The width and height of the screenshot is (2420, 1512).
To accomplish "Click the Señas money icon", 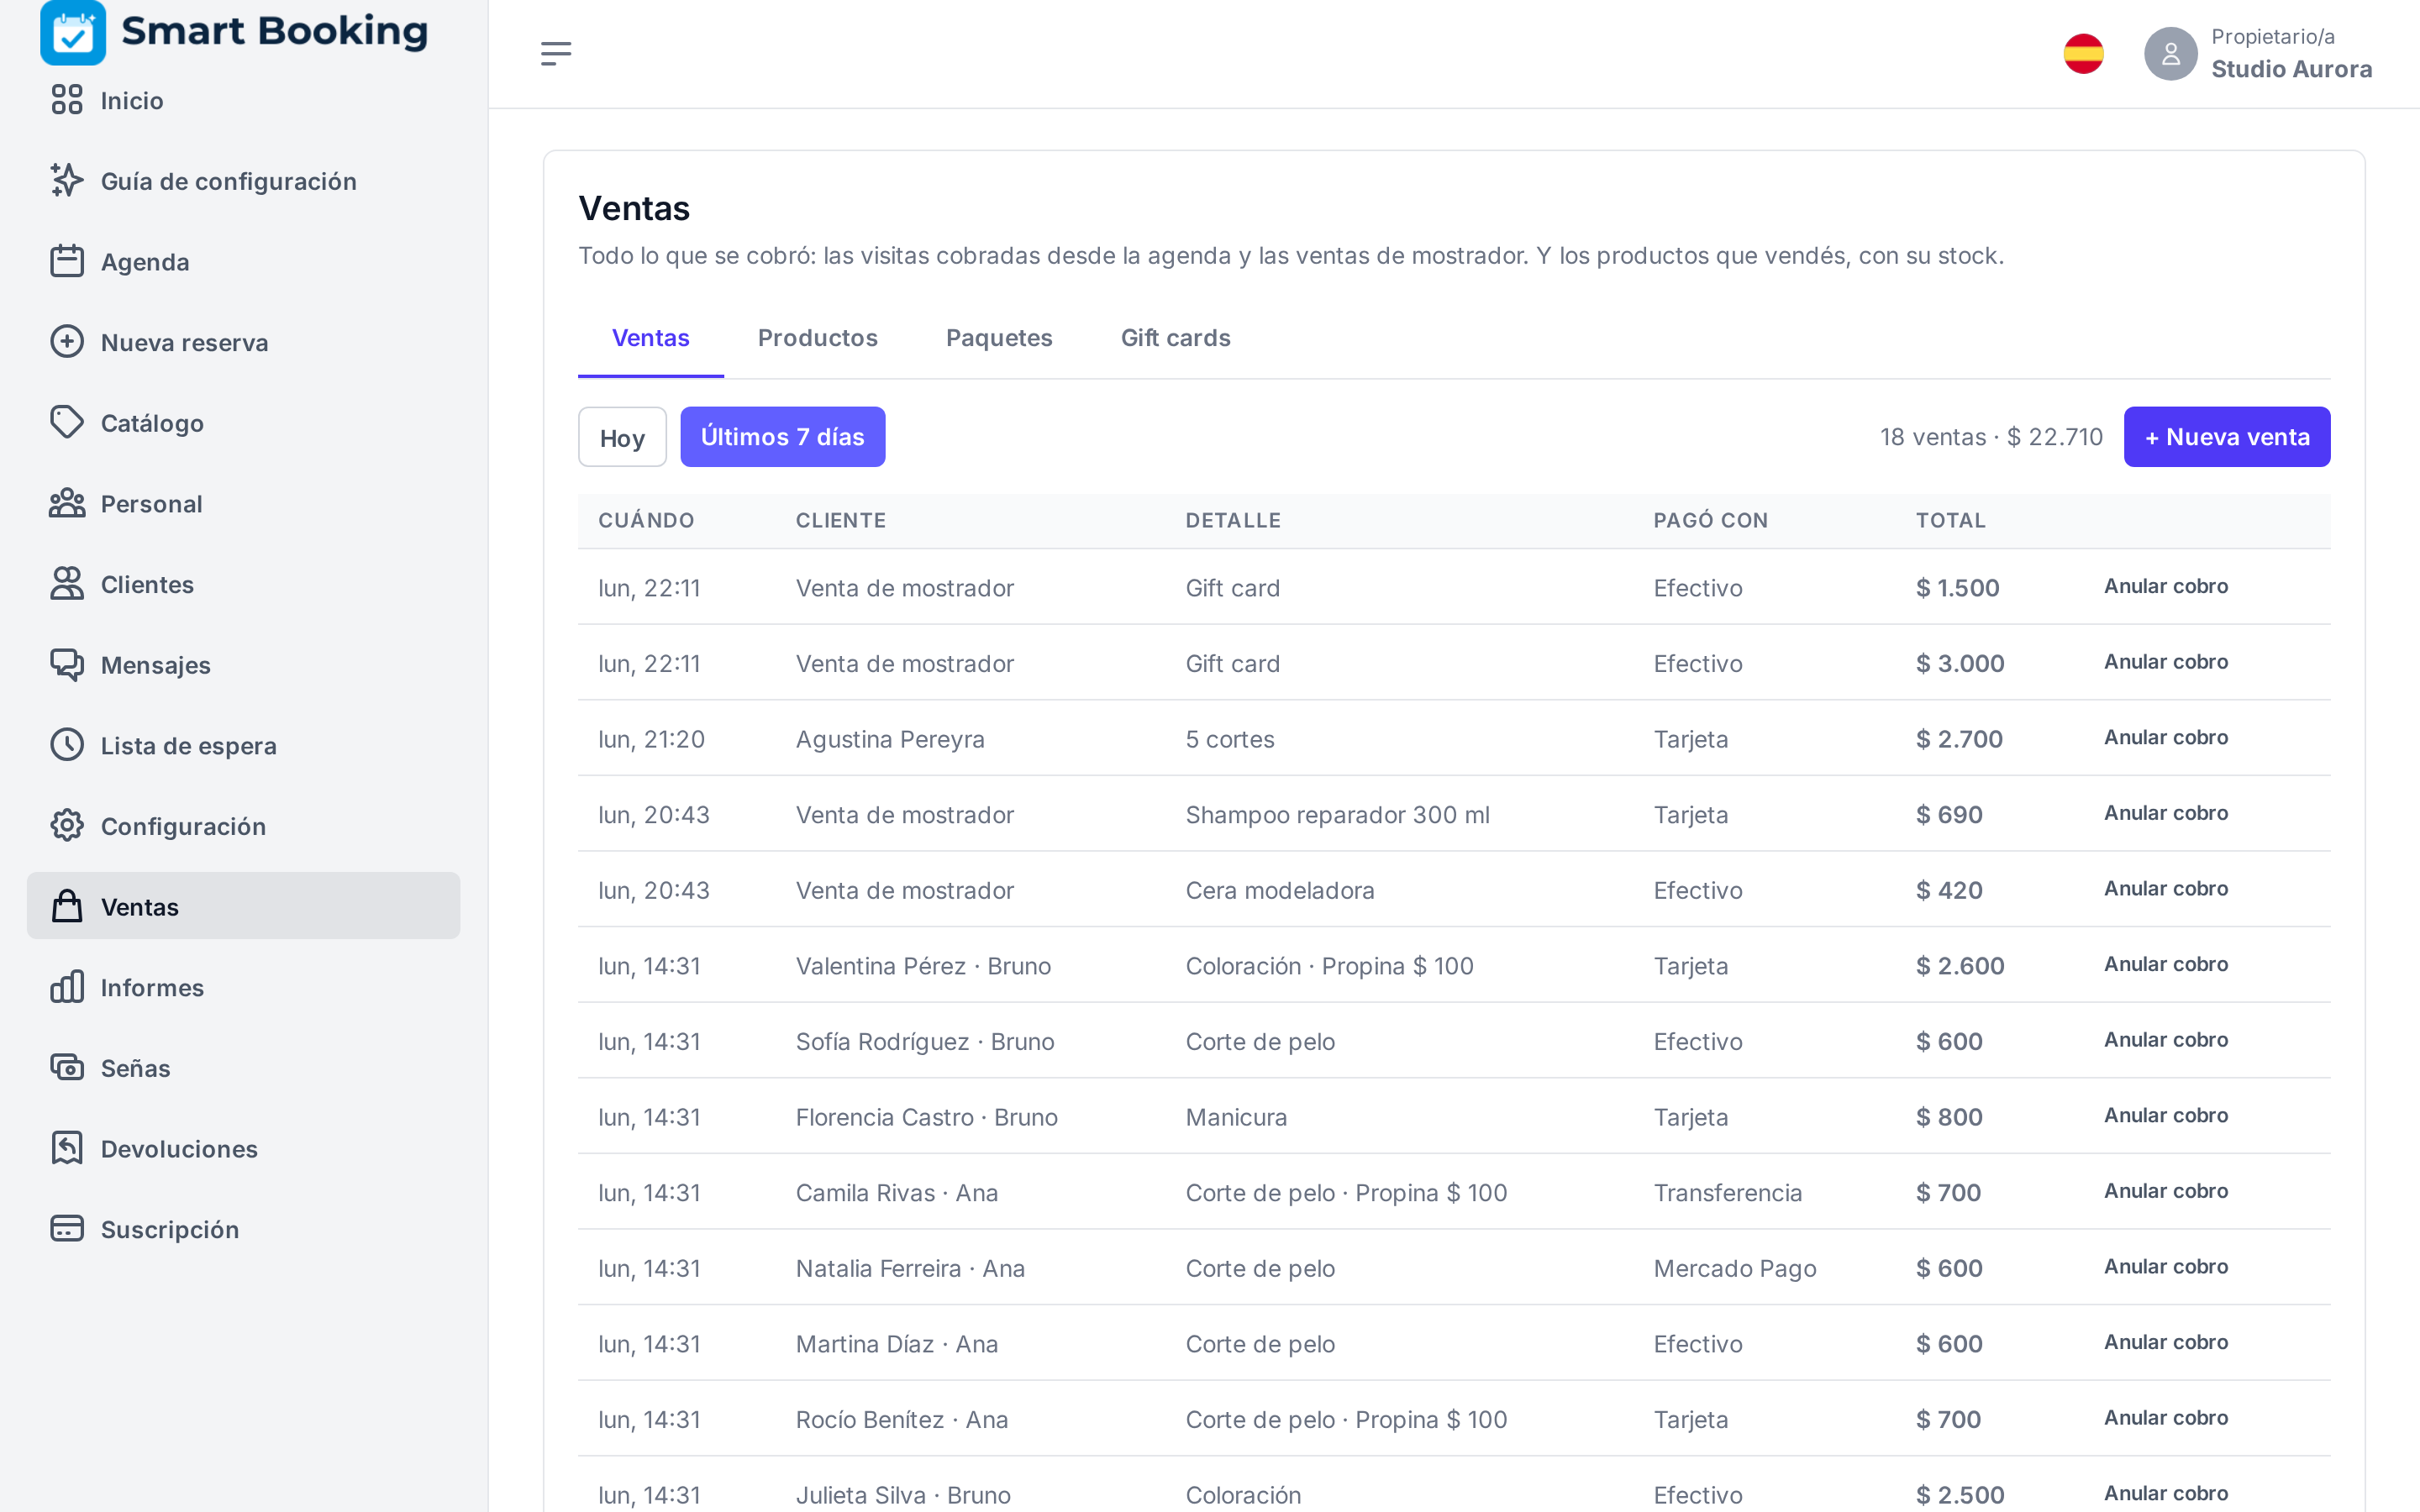I will [67, 1068].
